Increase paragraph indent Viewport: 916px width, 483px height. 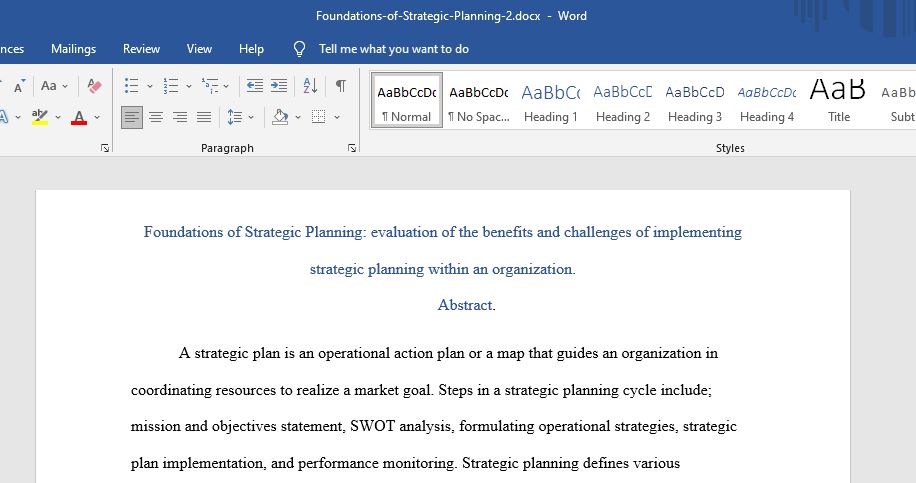pyautogui.click(x=279, y=86)
